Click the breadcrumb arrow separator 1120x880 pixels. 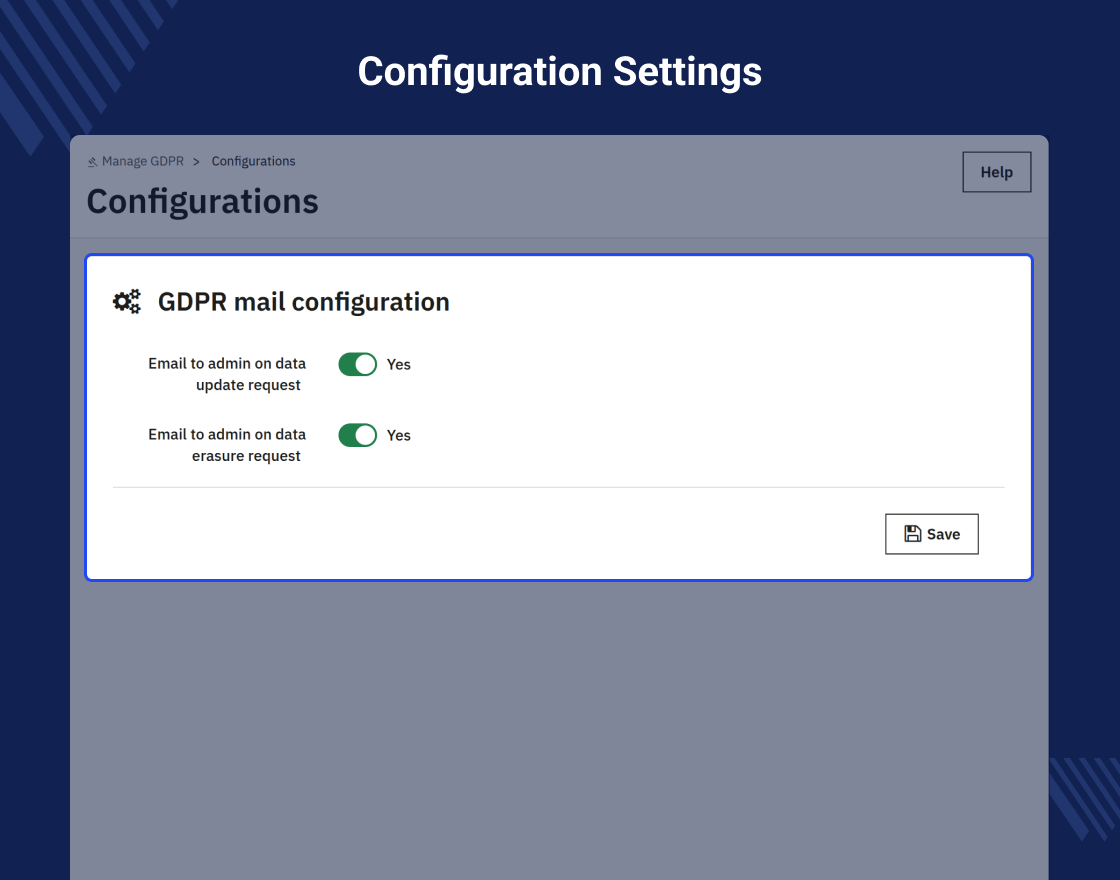coord(197,161)
